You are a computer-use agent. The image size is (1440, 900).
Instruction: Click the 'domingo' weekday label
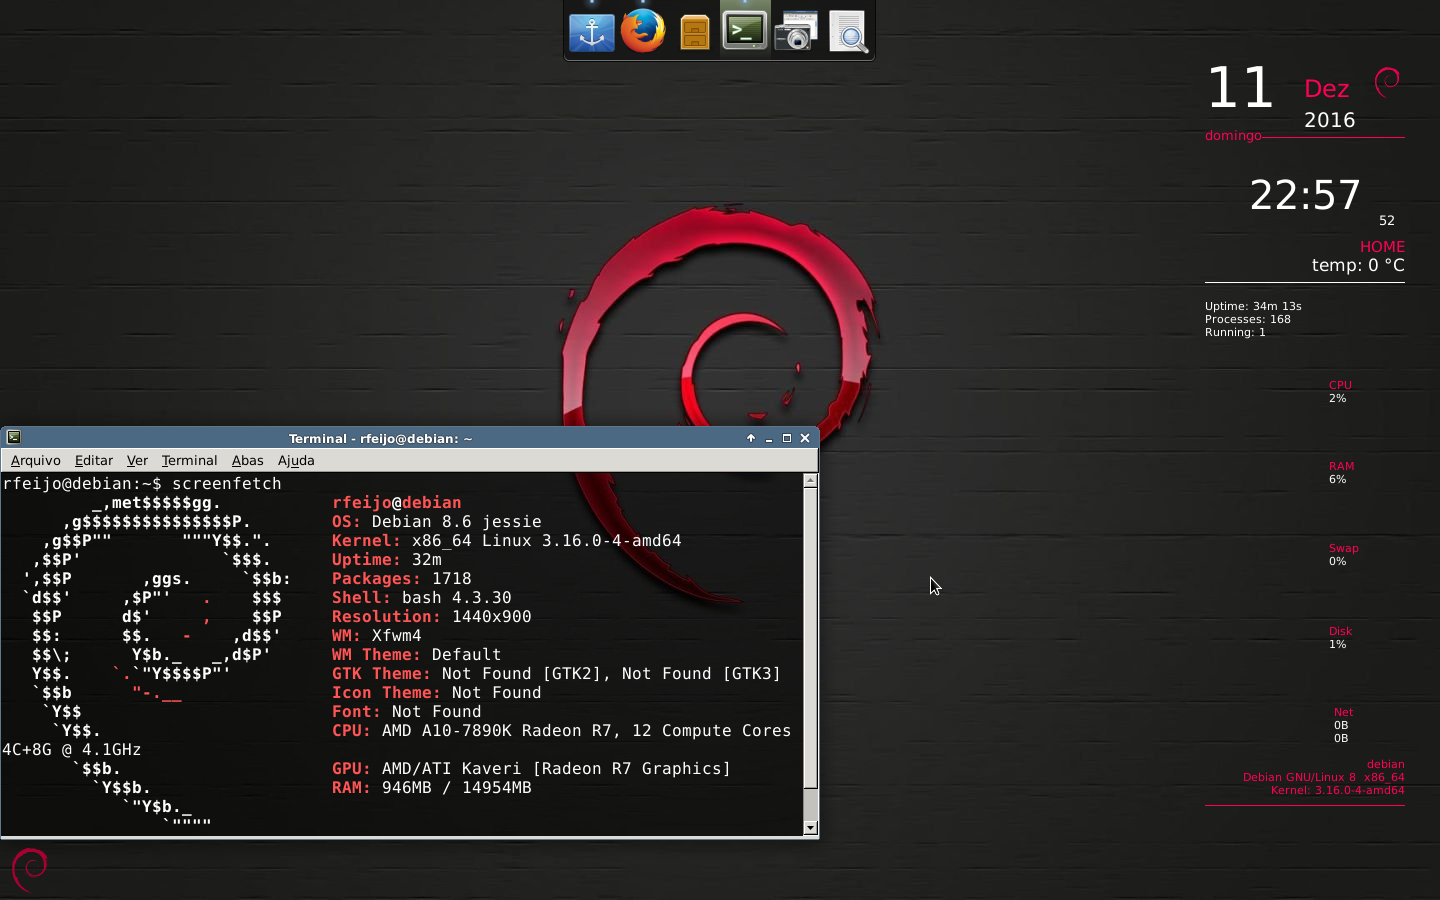[1233, 135]
